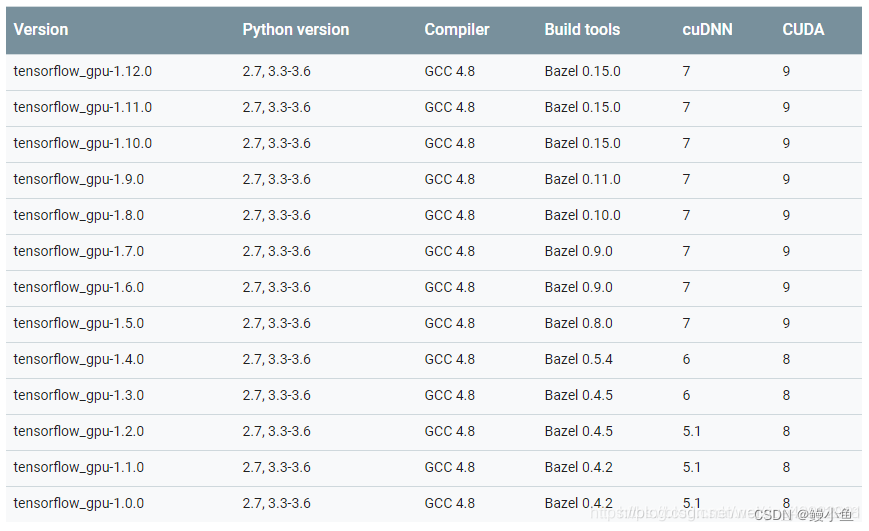Click Python 2.7, 3.3-3.6 in 1.4.0 row

[x=277, y=360]
